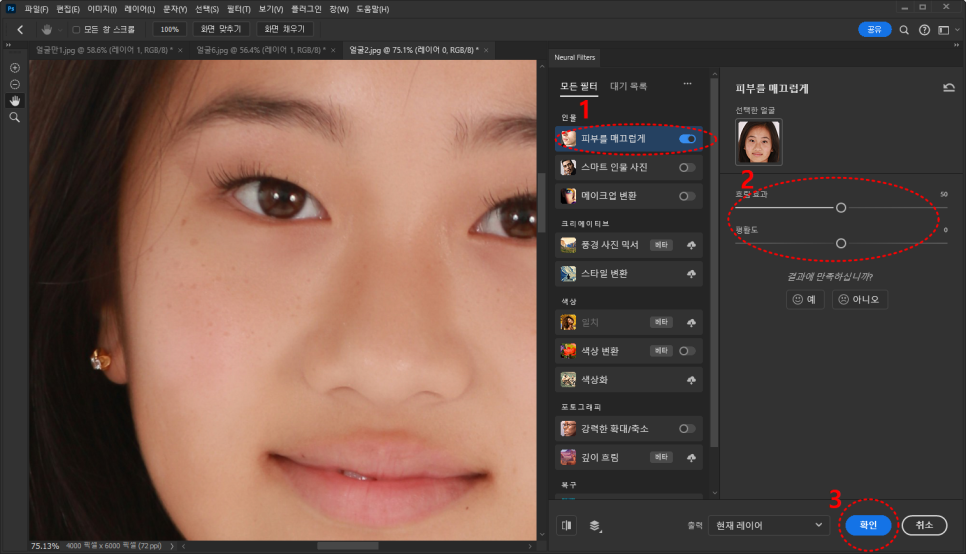Click the 100% zoom button

click(169, 29)
